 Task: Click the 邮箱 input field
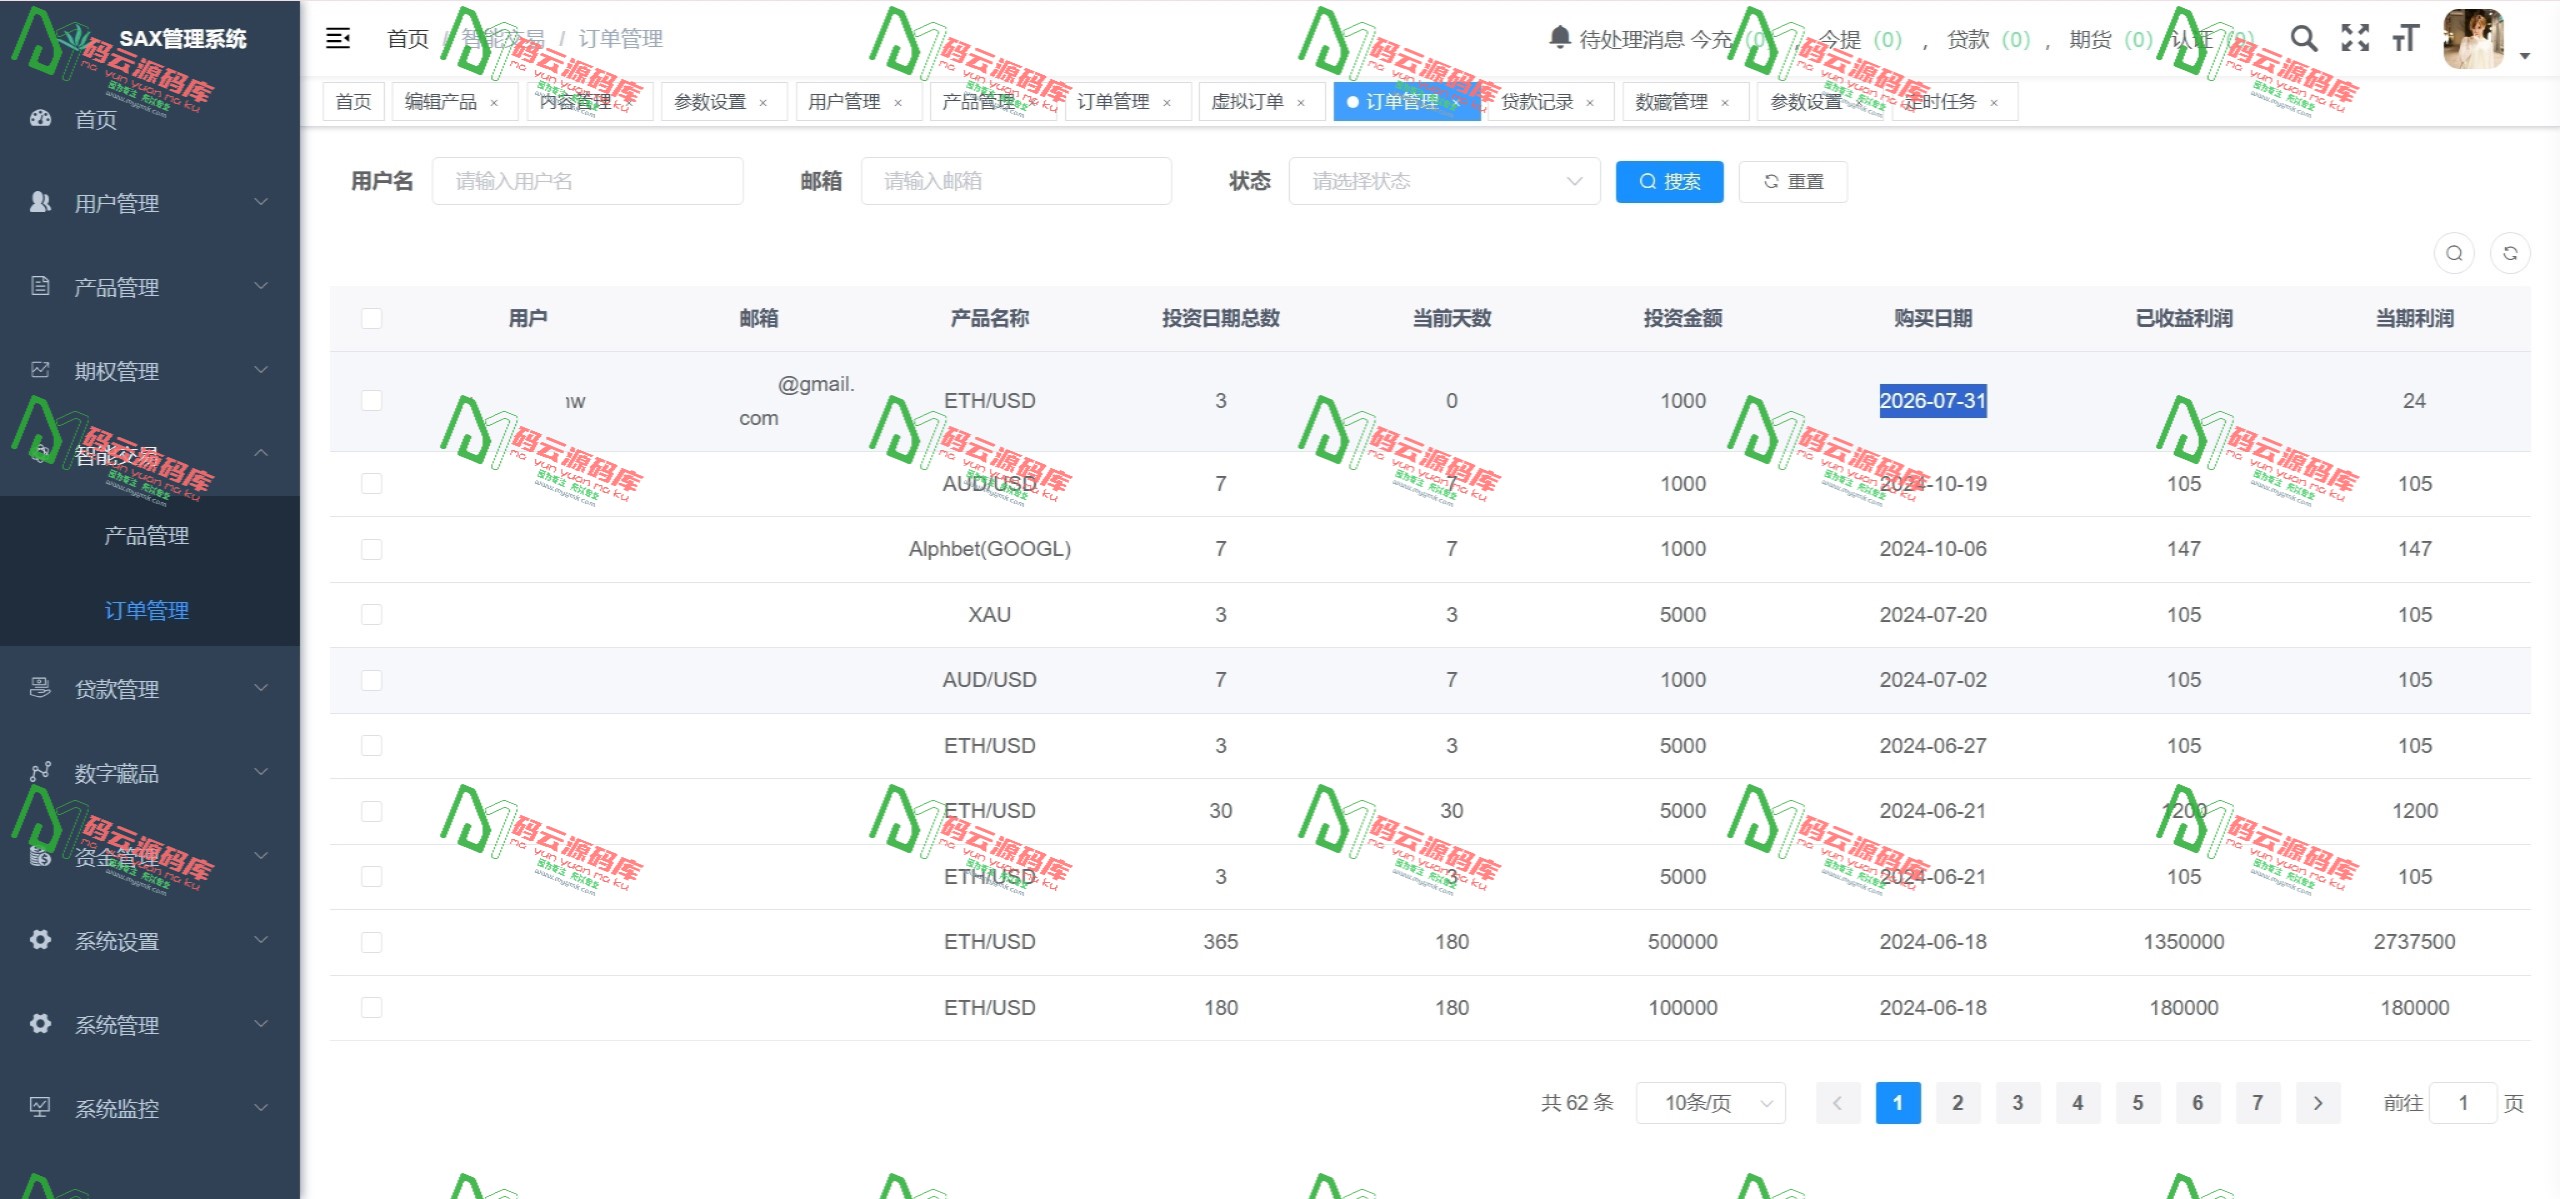1016,181
